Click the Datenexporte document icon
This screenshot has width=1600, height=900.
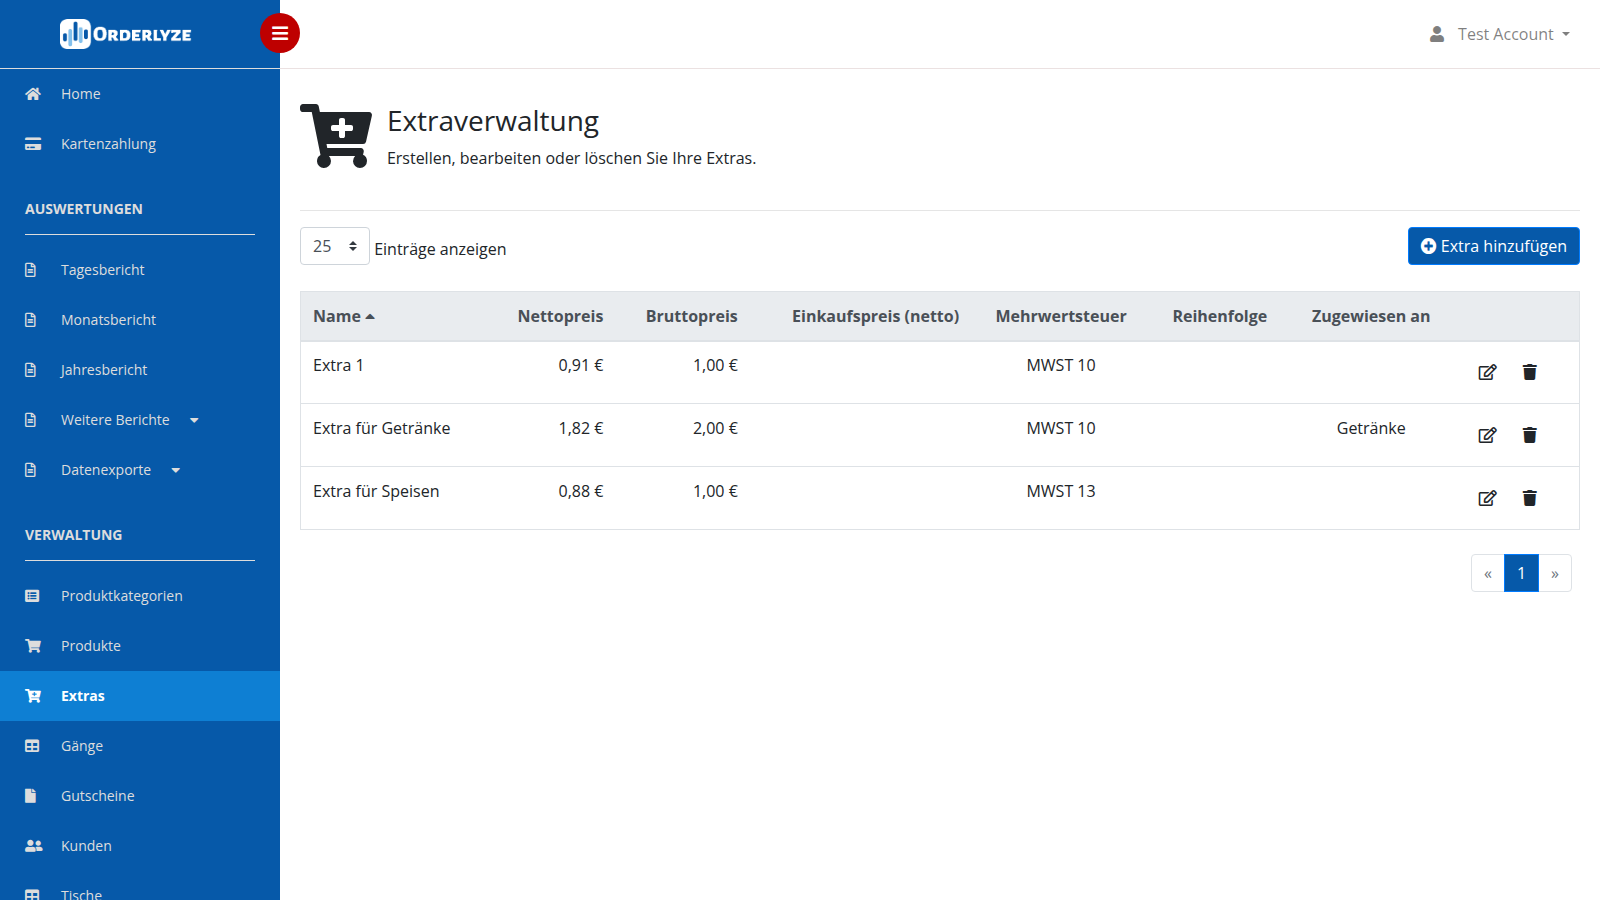[30, 470]
